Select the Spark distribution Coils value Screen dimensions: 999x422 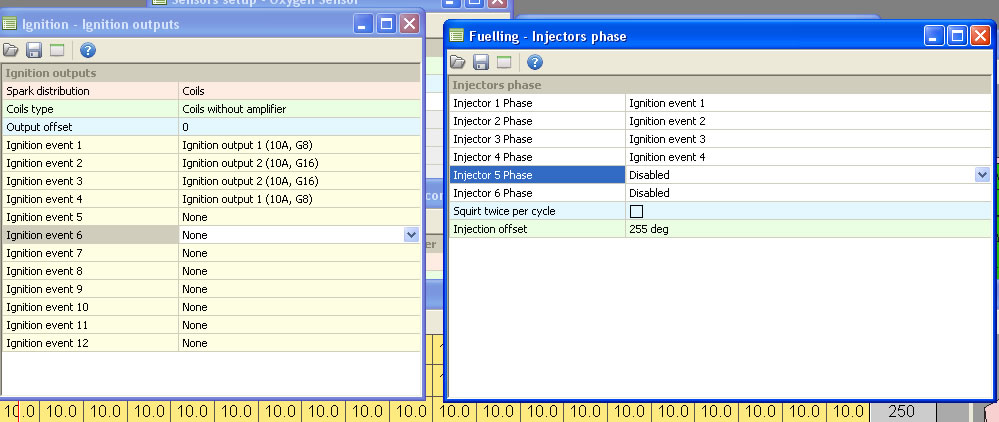(x=298, y=91)
